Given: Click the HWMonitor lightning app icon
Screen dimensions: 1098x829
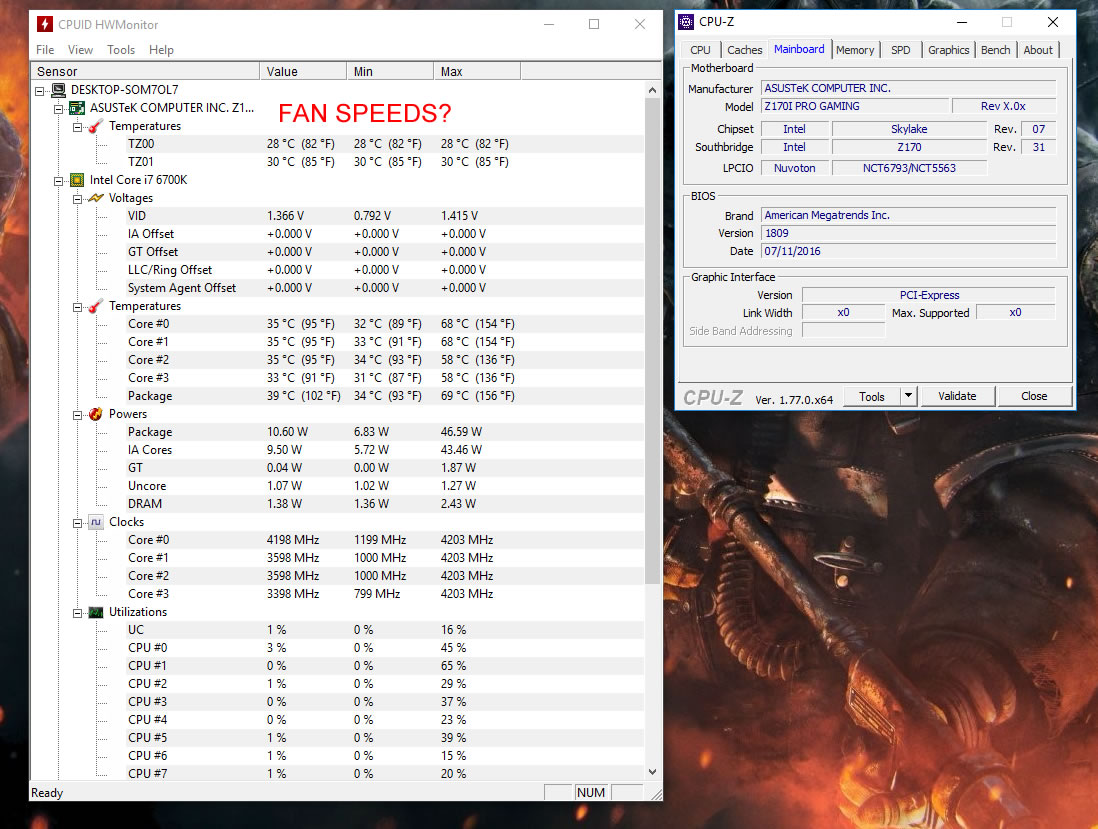Looking at the screenshot, I should pyautogui.click(x=45, y=25).
